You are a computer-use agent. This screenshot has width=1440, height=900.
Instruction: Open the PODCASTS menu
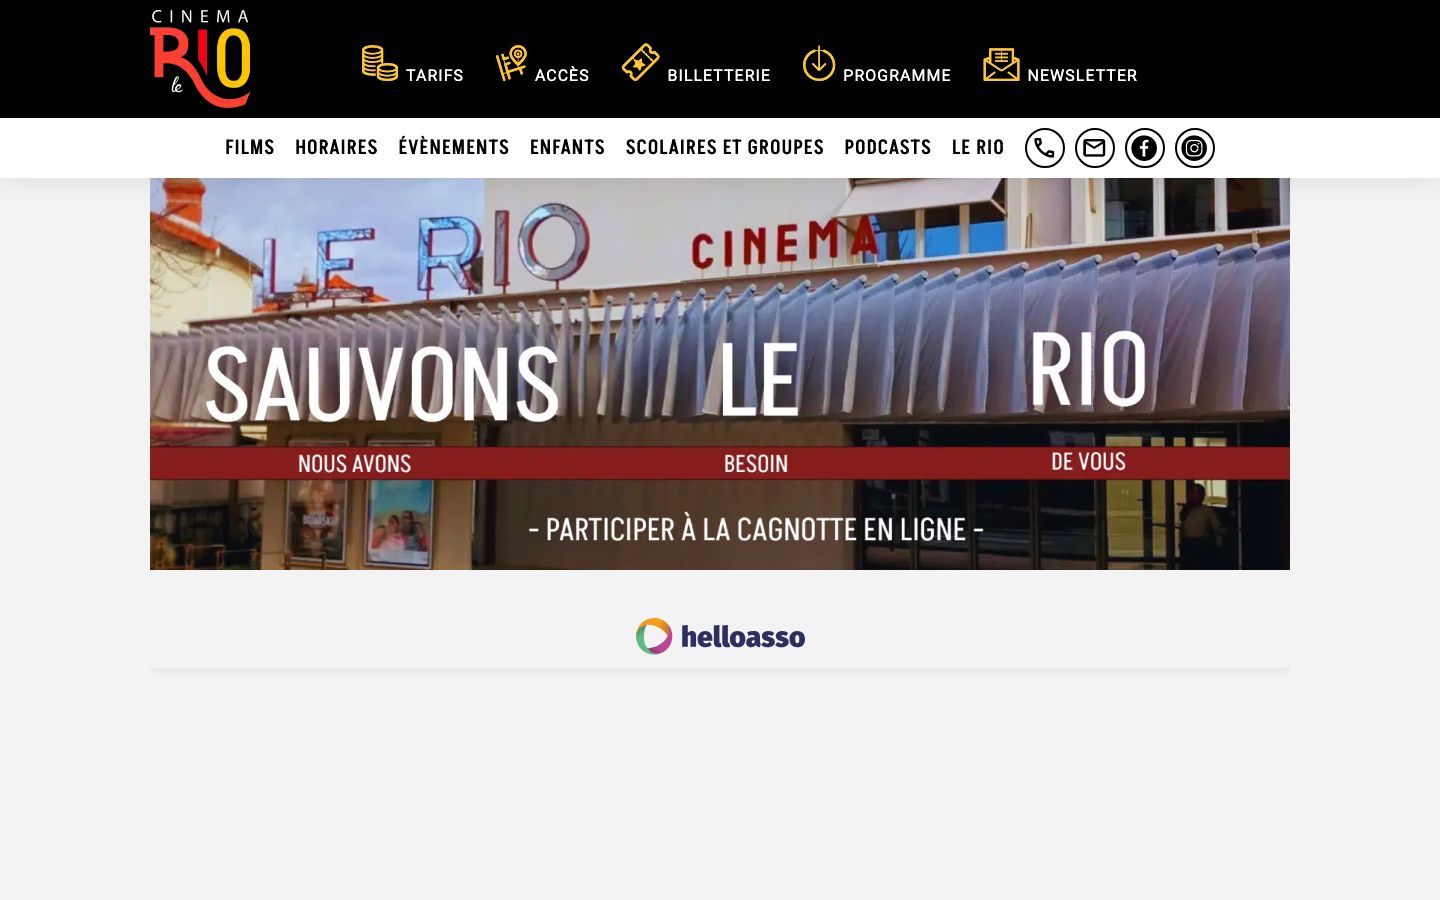click(888, 147)
